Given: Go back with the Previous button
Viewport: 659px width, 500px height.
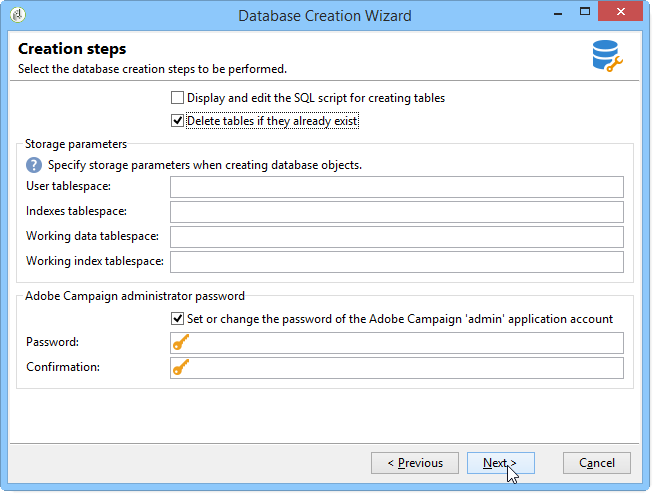Looking at the screenshot, I should [x=415, y=463].
